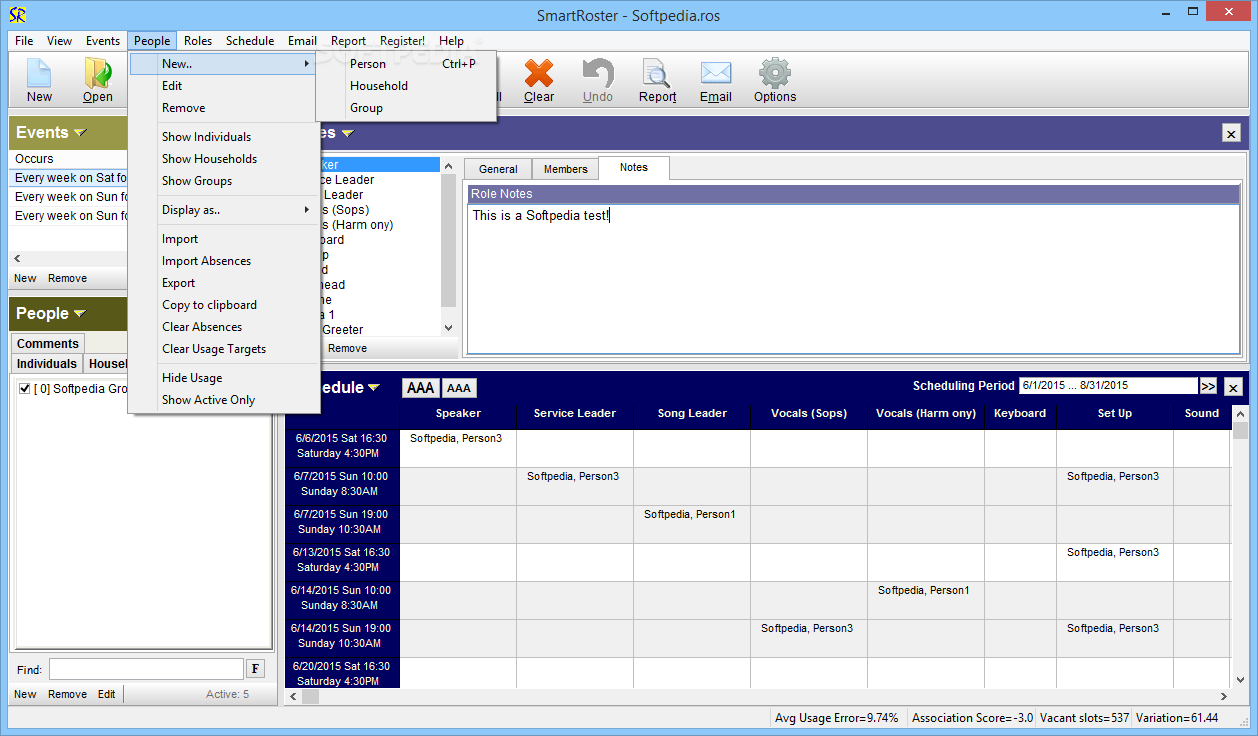Image resolution: width=1258 pixels, height=736 pixels.
Task: Select Edit in the People menu
Action: (223, 85)
